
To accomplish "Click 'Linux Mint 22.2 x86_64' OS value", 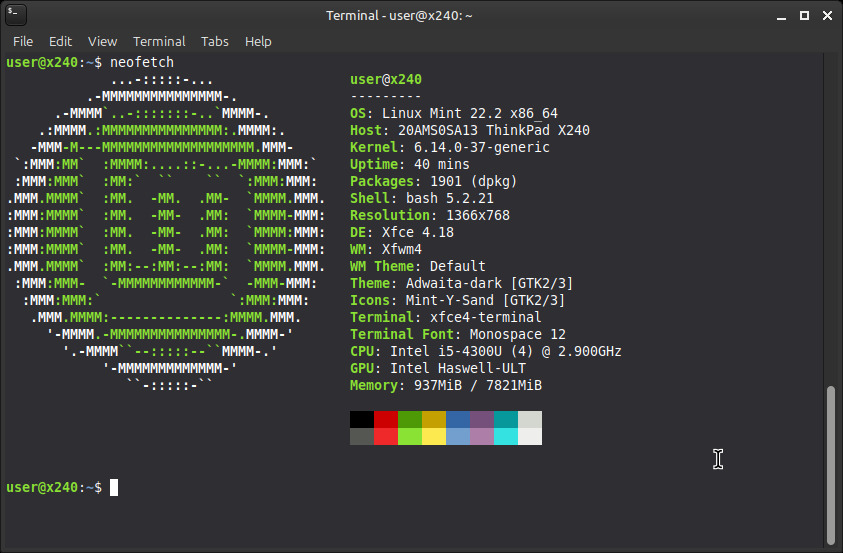I will (470, 113).
